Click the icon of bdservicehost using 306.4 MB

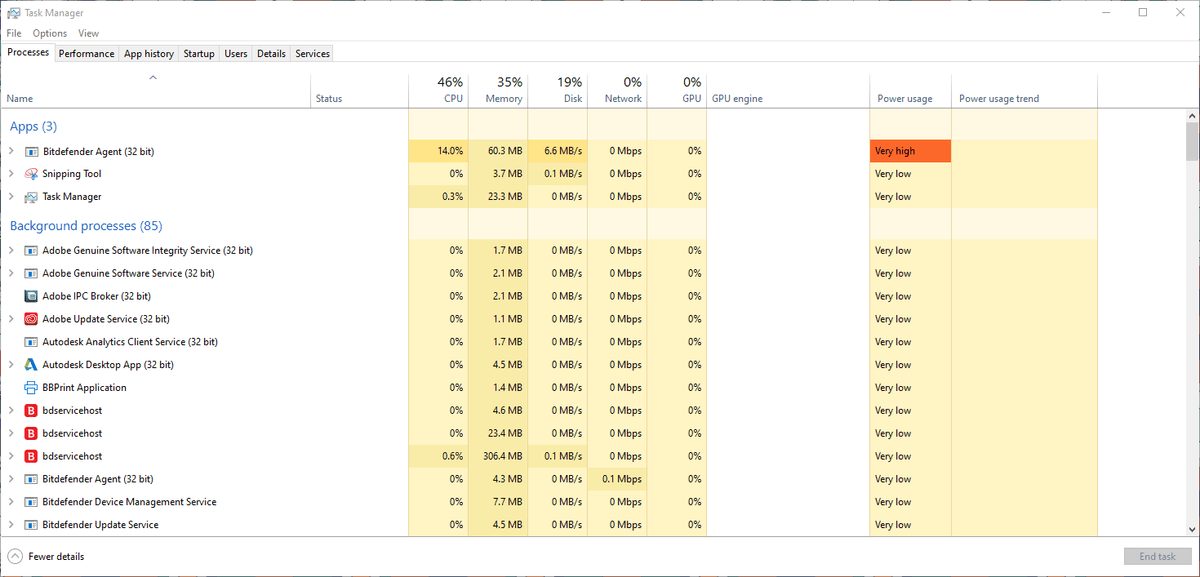tap(31, 456)
